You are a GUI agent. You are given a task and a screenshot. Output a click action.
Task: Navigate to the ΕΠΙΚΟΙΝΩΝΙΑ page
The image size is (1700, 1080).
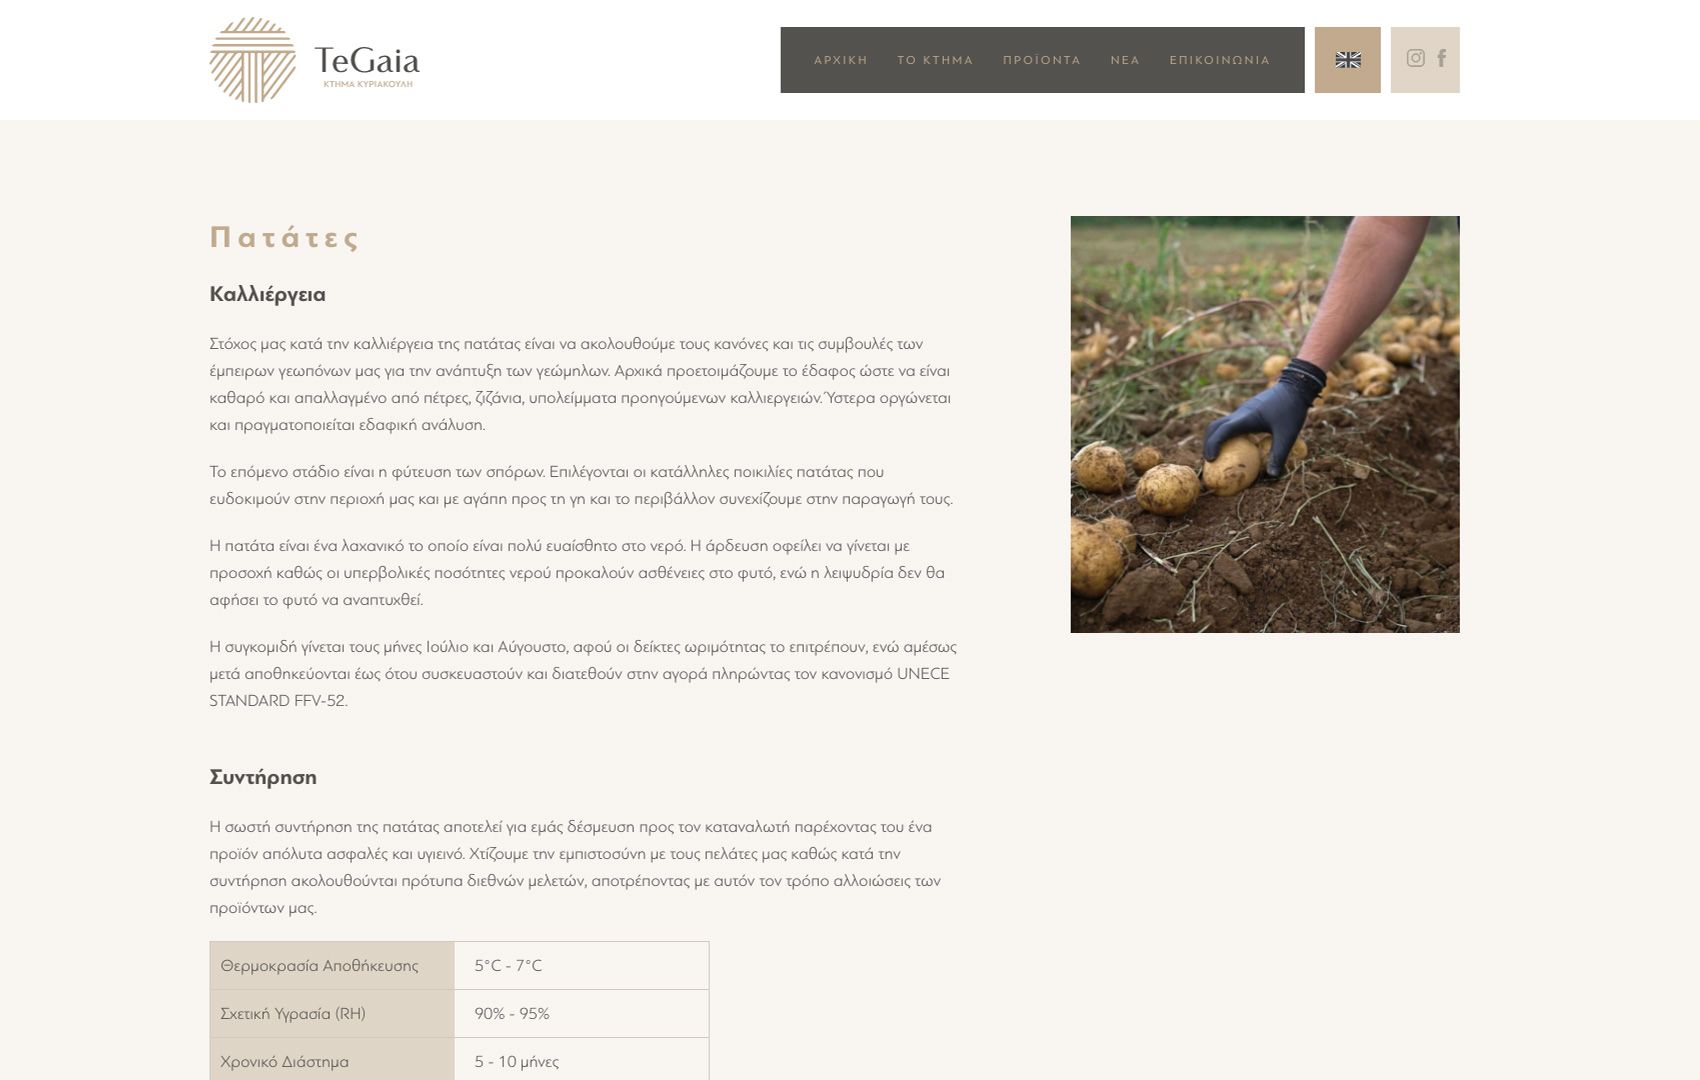[1219, 60]
